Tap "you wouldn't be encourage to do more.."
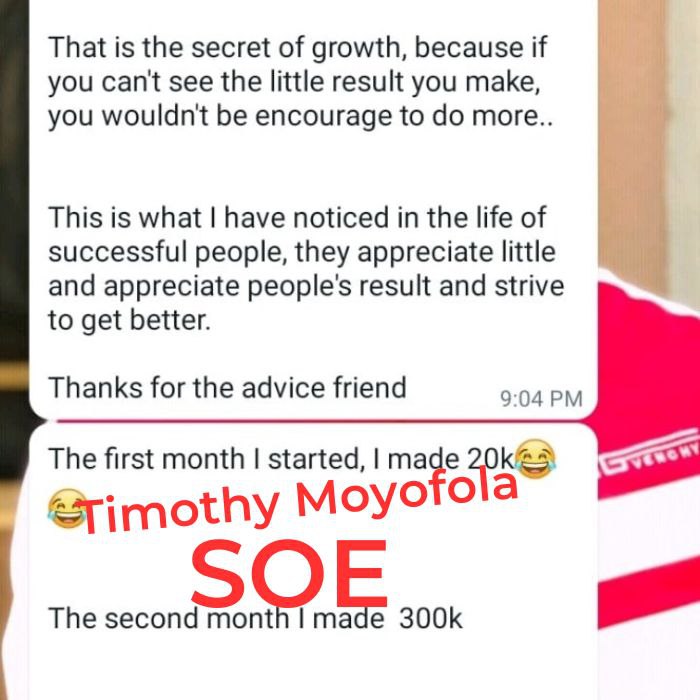700x700 pixels. pos(300,116)
